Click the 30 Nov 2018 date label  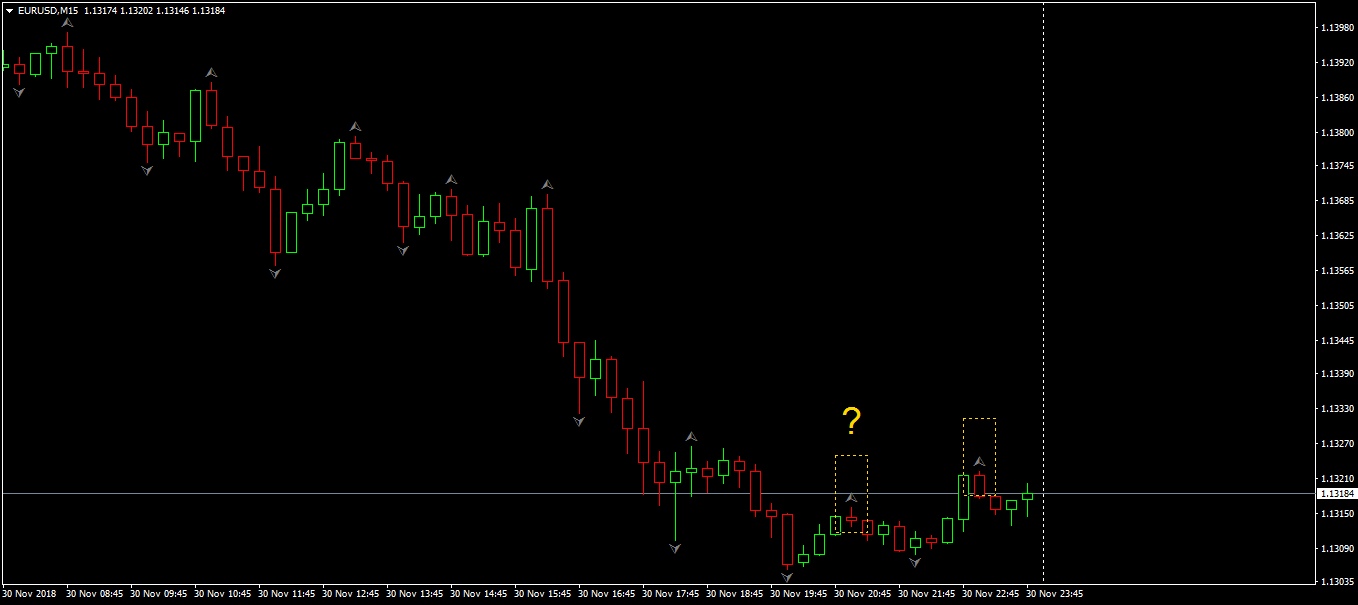coord(30,593)
